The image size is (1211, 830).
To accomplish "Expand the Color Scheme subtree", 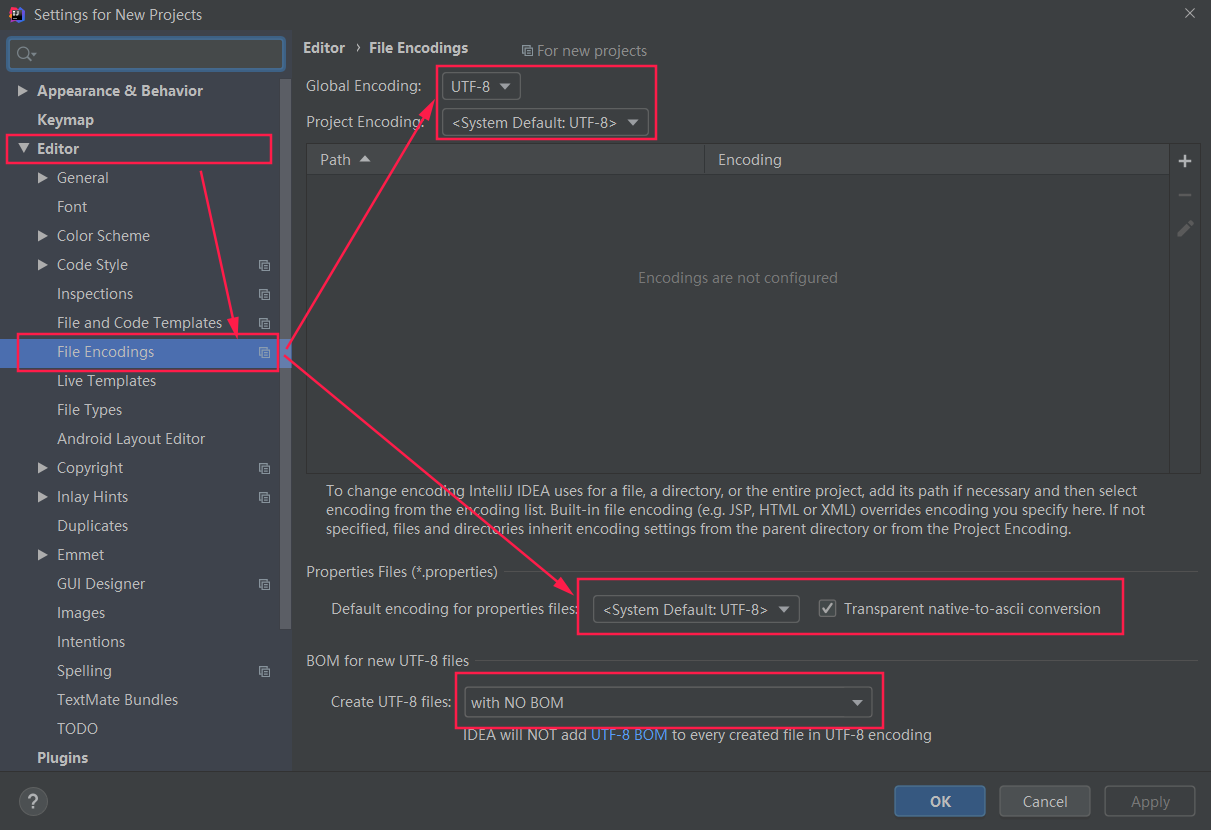I will (x=42, y=236).
